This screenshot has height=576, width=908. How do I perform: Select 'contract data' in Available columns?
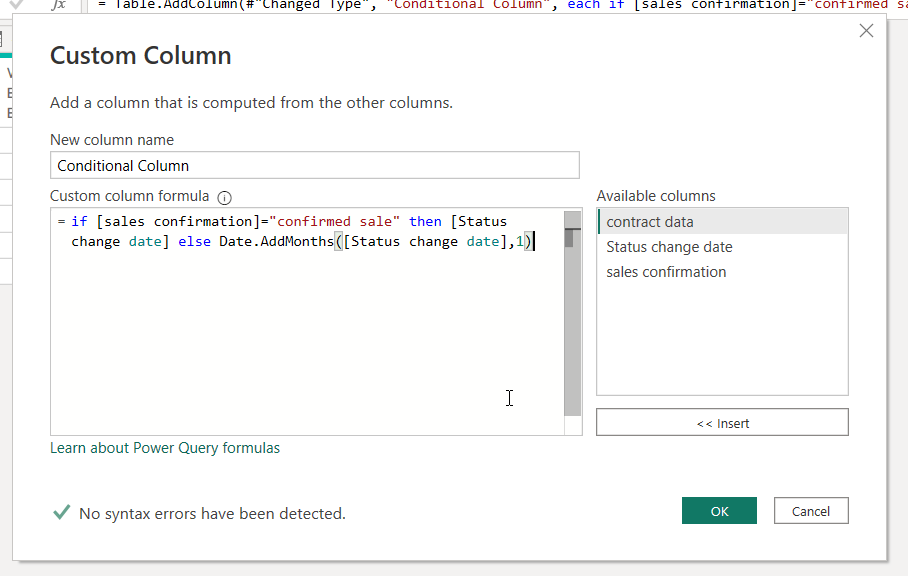click(722, 222)
